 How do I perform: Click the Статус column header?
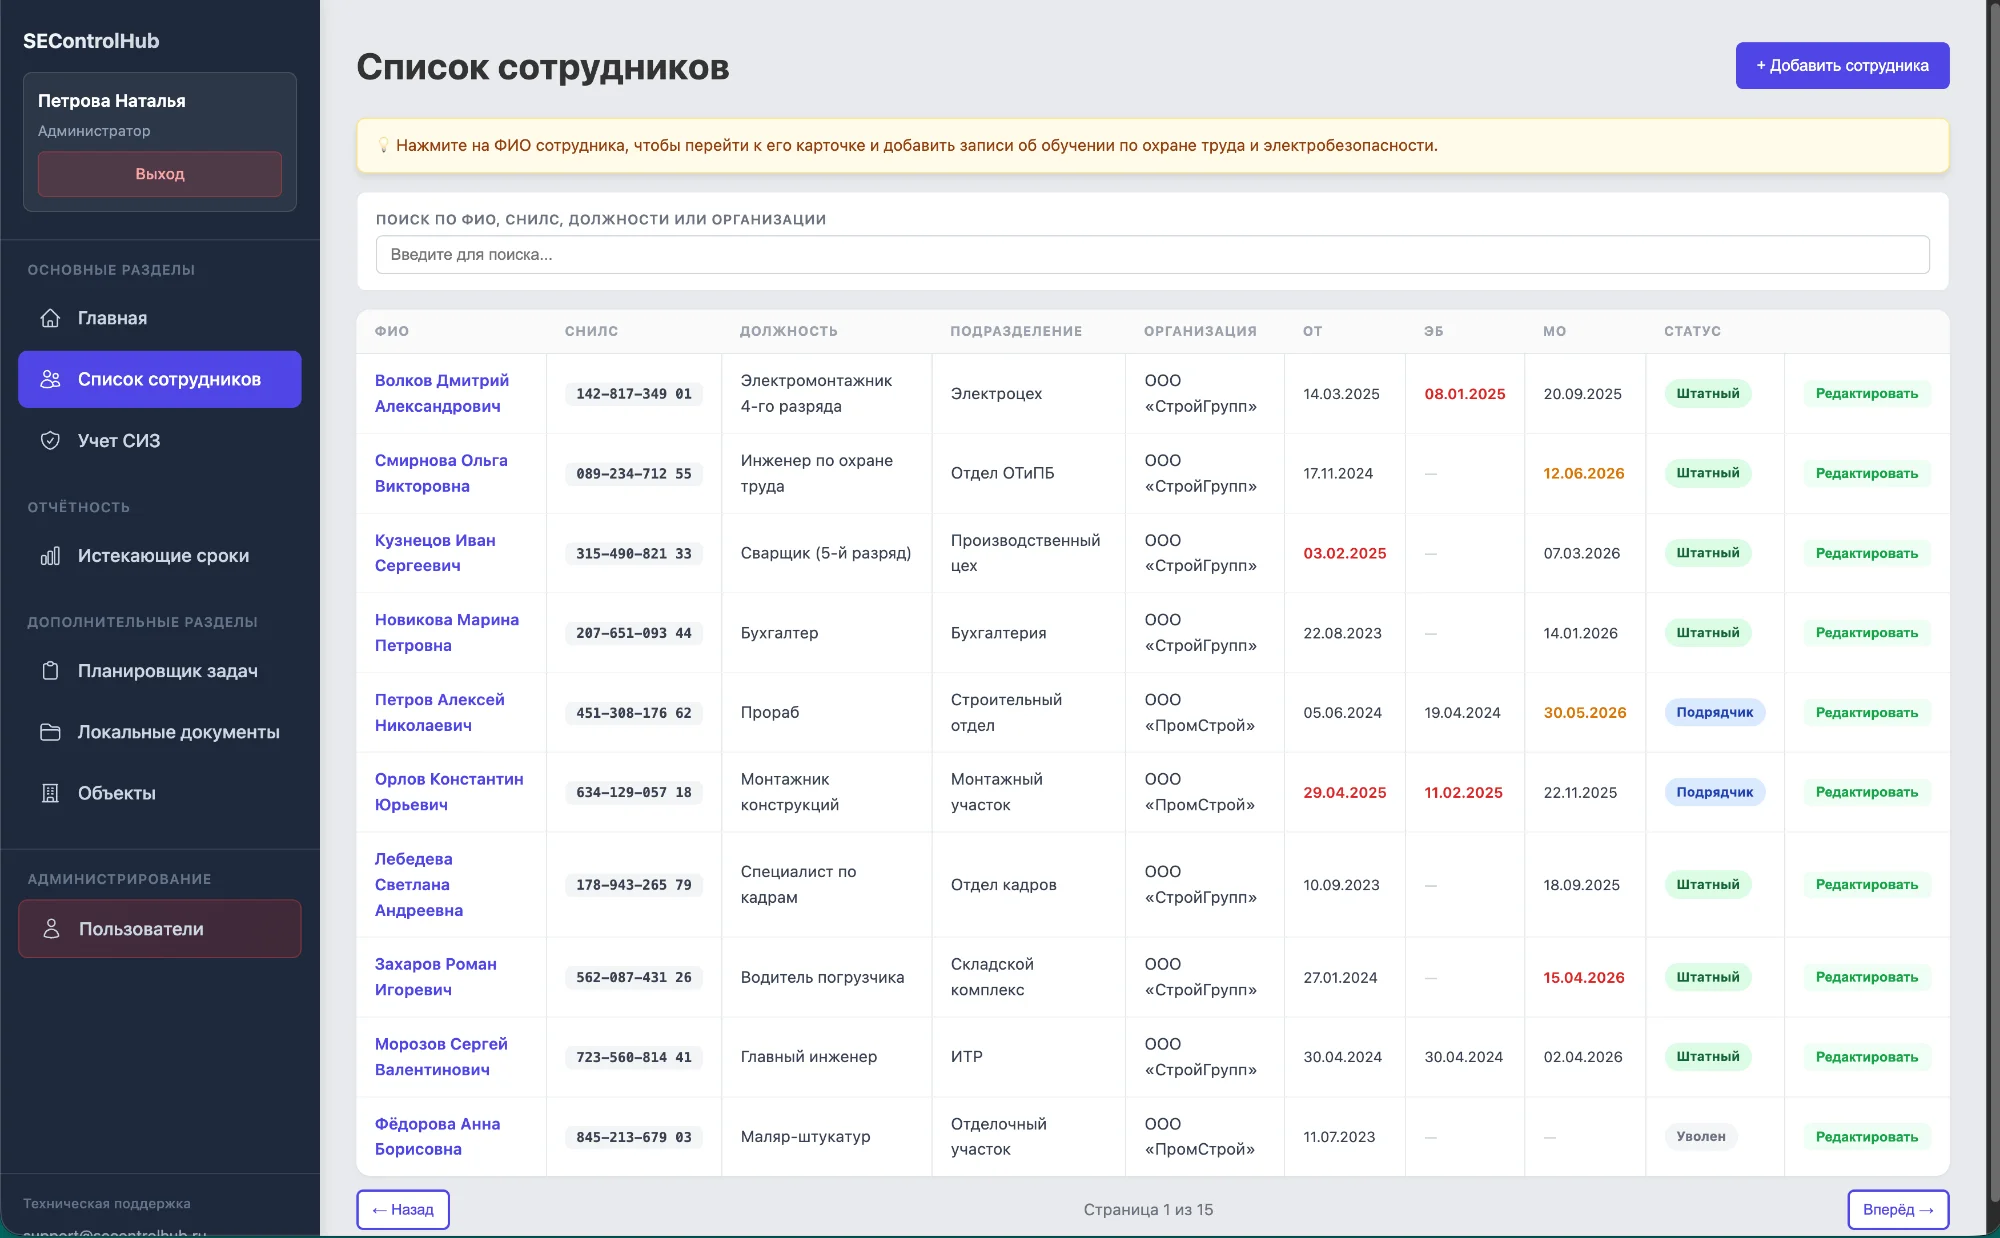point(1692,331)
